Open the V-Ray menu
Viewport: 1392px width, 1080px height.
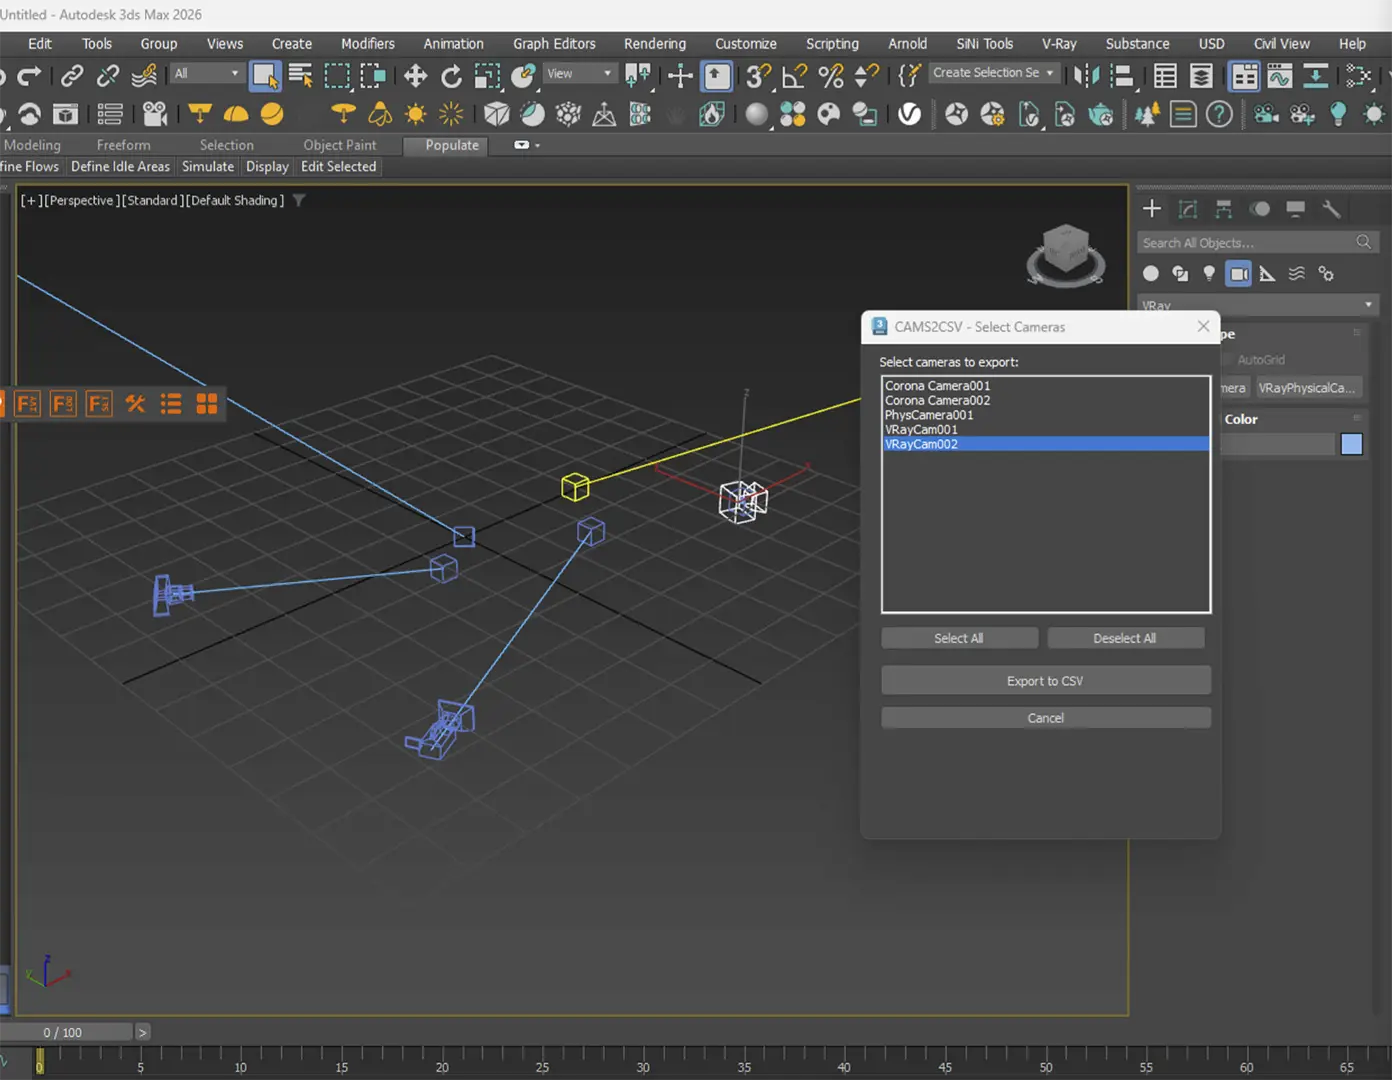(1059, 44)
